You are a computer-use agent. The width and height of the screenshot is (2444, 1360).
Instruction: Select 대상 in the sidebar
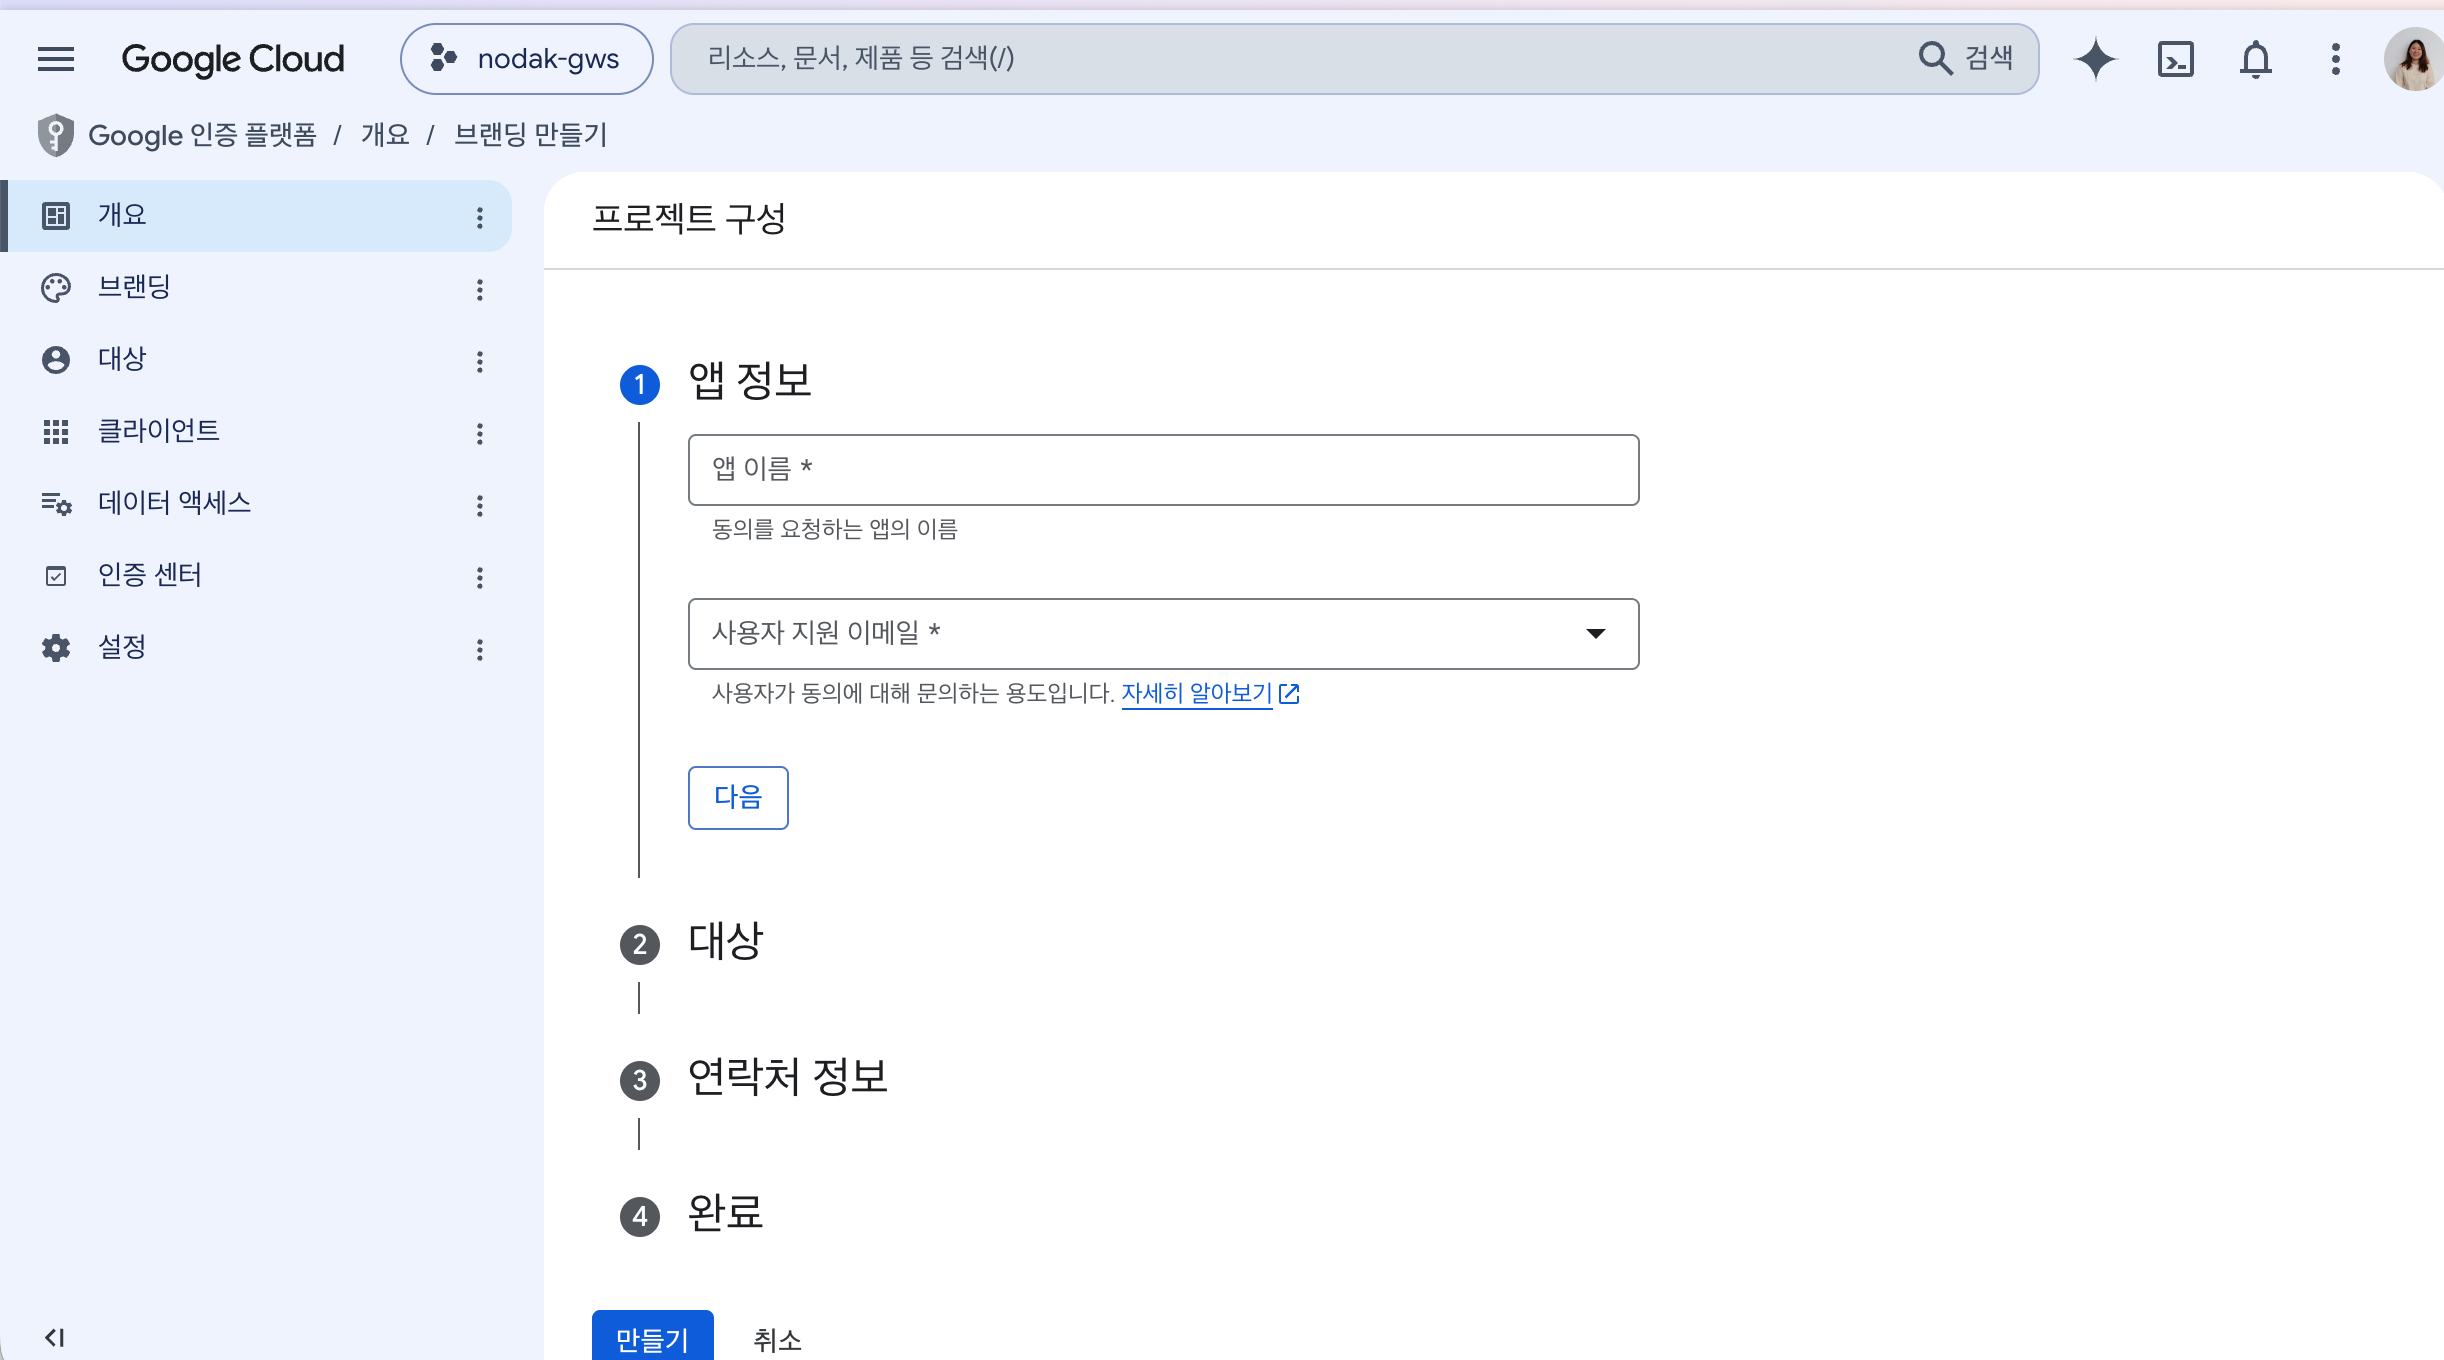(258, 360)
